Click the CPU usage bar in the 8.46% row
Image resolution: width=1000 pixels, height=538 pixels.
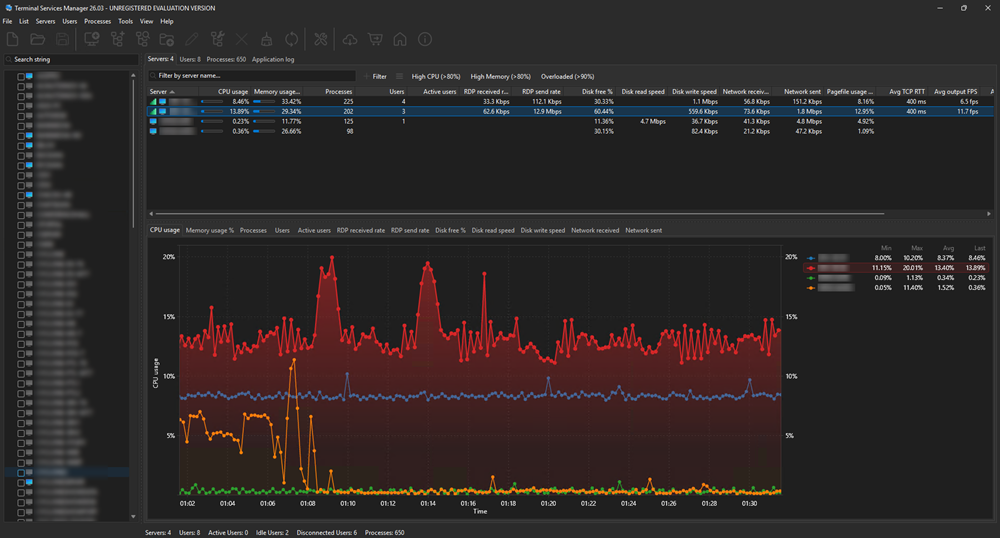(x=212, y=101)
